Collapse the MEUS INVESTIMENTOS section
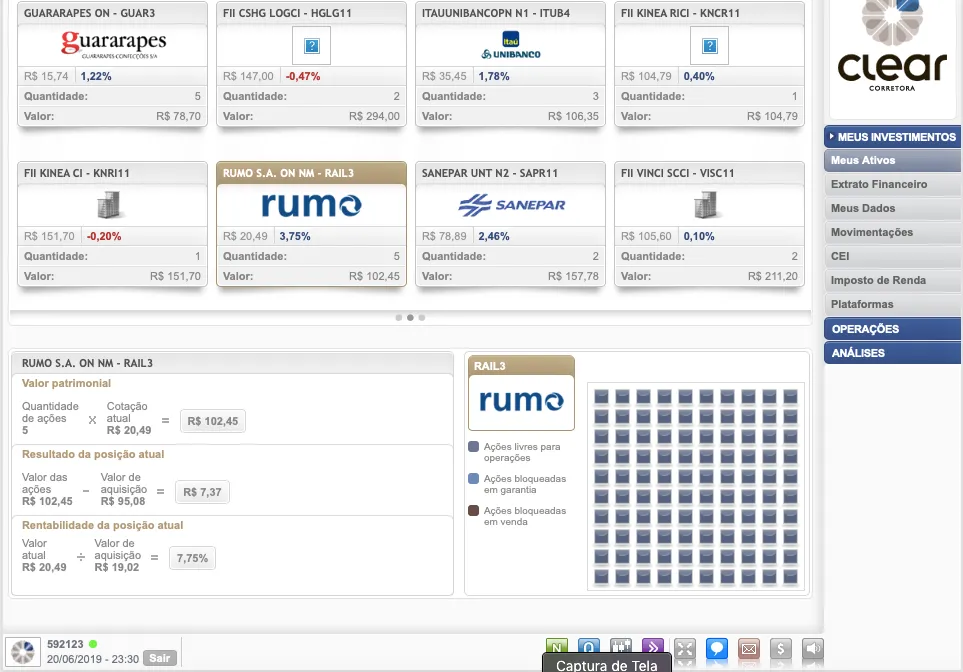963x672 pixels. tap(892, 137)
